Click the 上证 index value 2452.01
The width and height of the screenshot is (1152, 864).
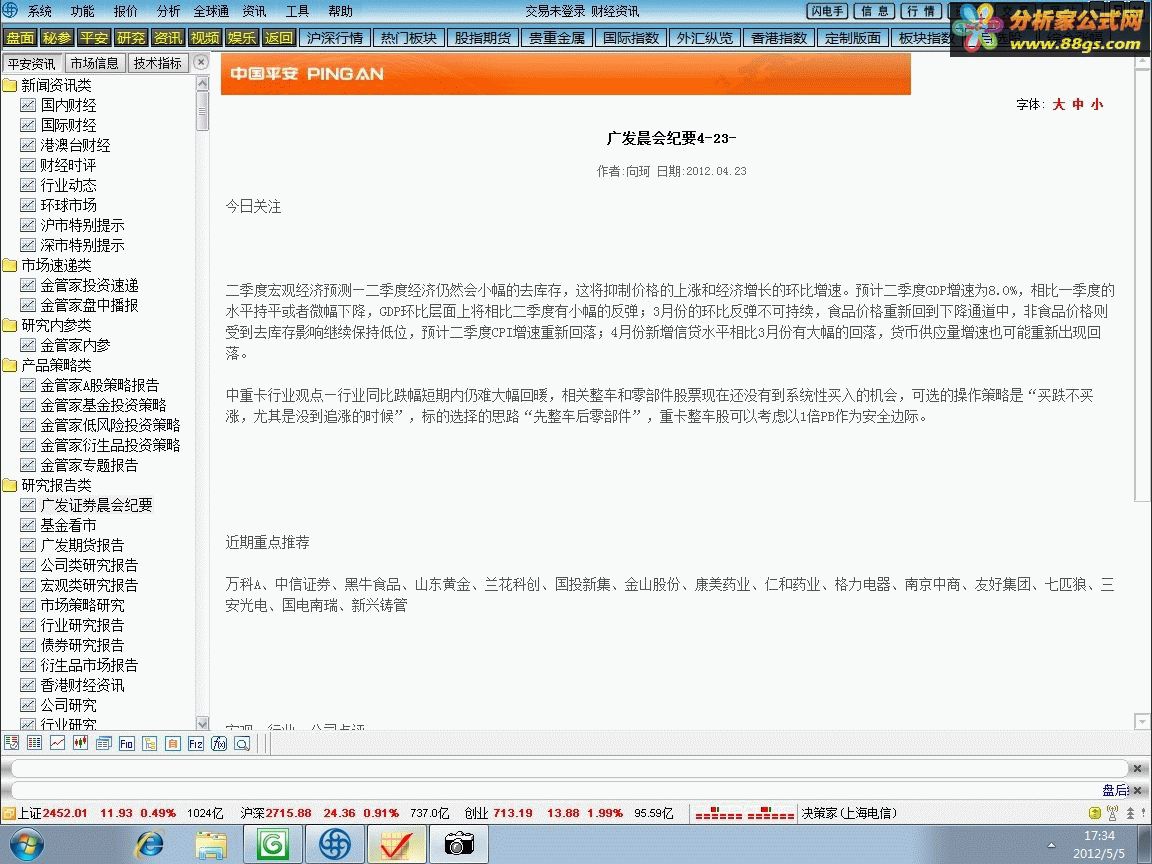65,813
